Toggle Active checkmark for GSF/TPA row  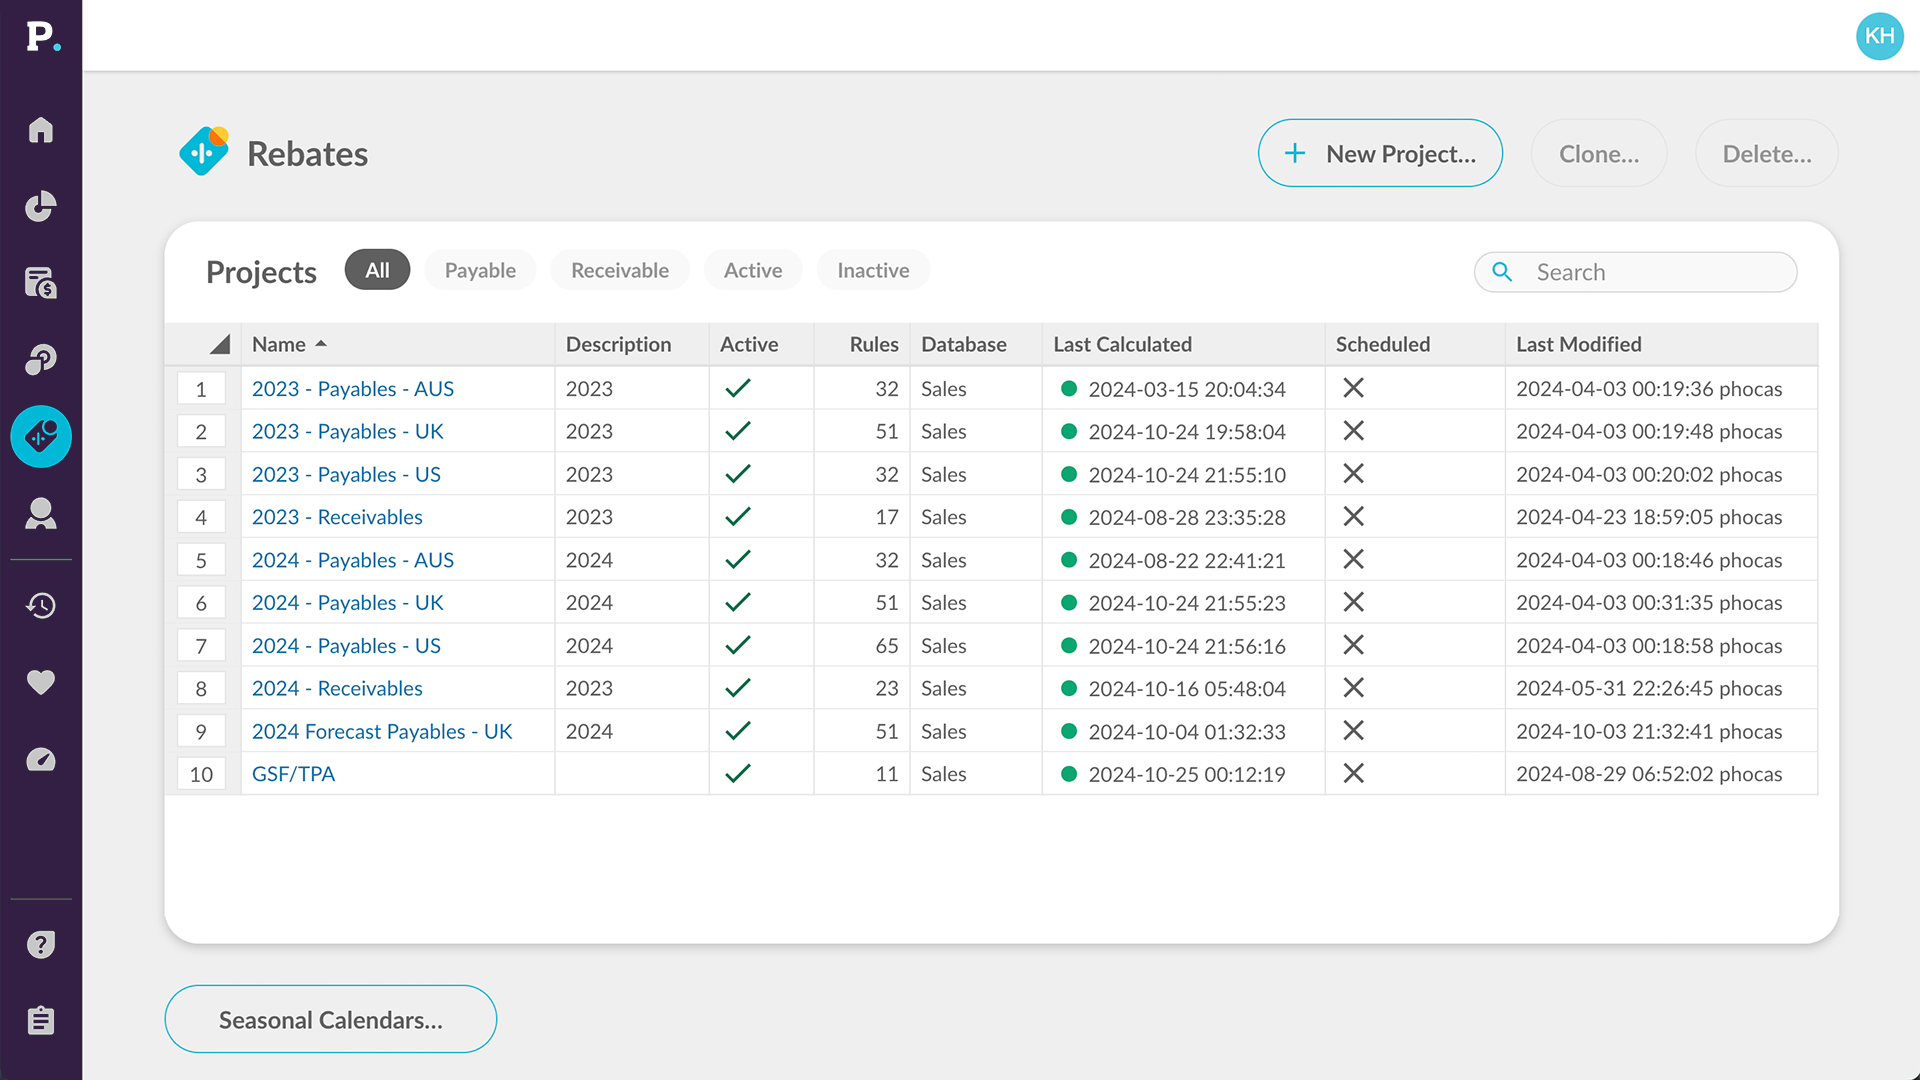click(738, 773)
